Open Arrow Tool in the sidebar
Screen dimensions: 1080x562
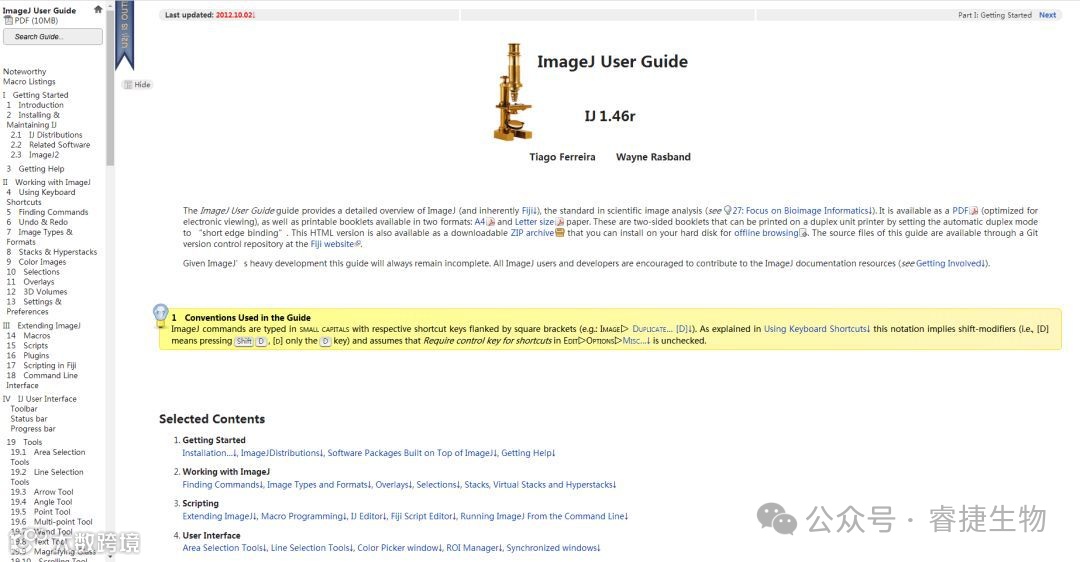pyautogui.click(x=54, y=492)
